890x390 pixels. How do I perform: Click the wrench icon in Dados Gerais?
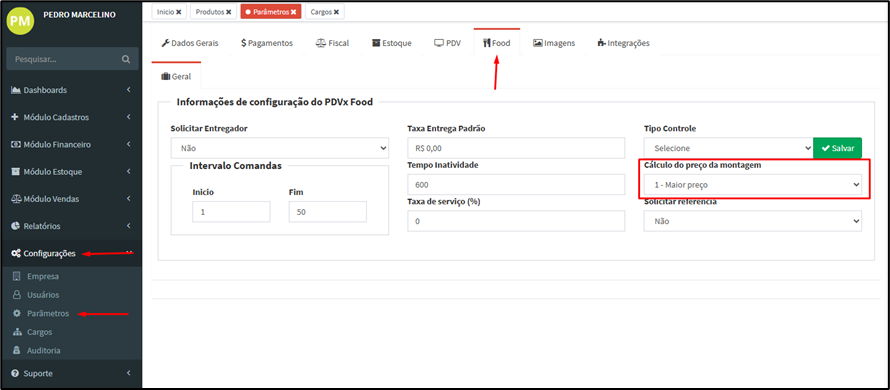[165, 43]
